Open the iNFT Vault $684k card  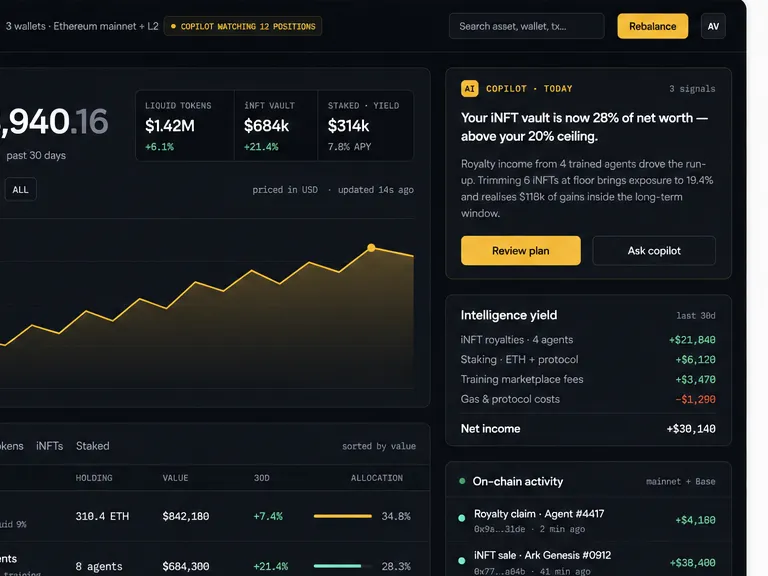[276, 125]
